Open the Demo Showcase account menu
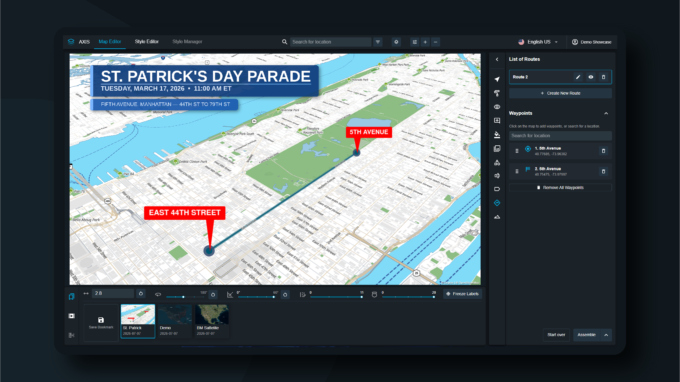Image resolution: width=680 pixels, height=382 pixels. (592, 42)
